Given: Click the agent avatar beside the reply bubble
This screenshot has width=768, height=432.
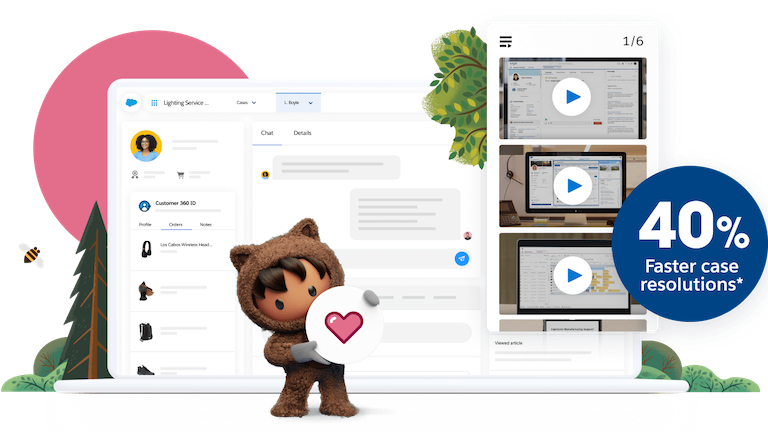Looking at the screenshot, I should 468,236.
